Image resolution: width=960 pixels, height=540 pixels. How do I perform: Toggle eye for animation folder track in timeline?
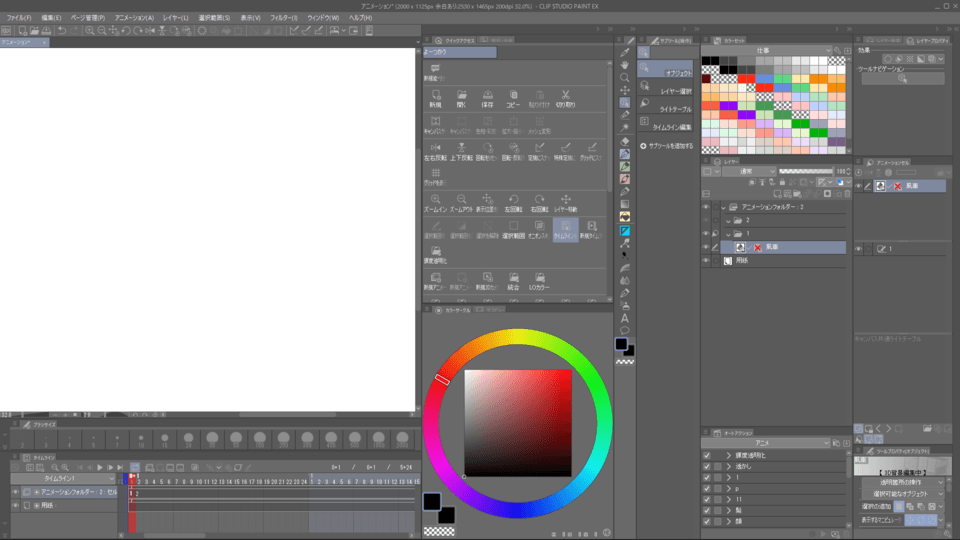pos(16,492)
